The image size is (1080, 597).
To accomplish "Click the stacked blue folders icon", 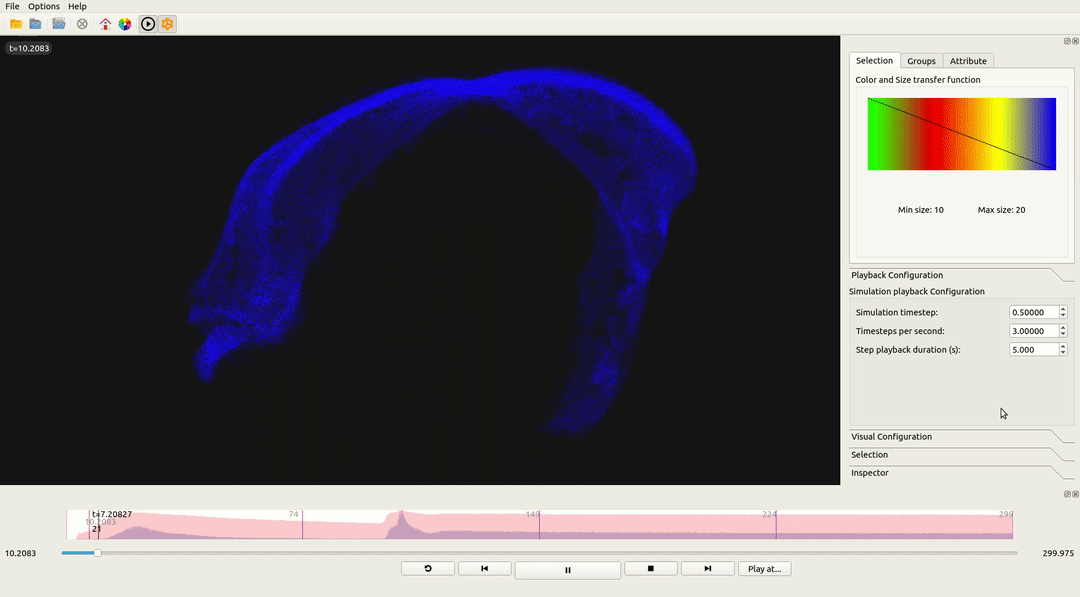I will [x=59, y=24].
